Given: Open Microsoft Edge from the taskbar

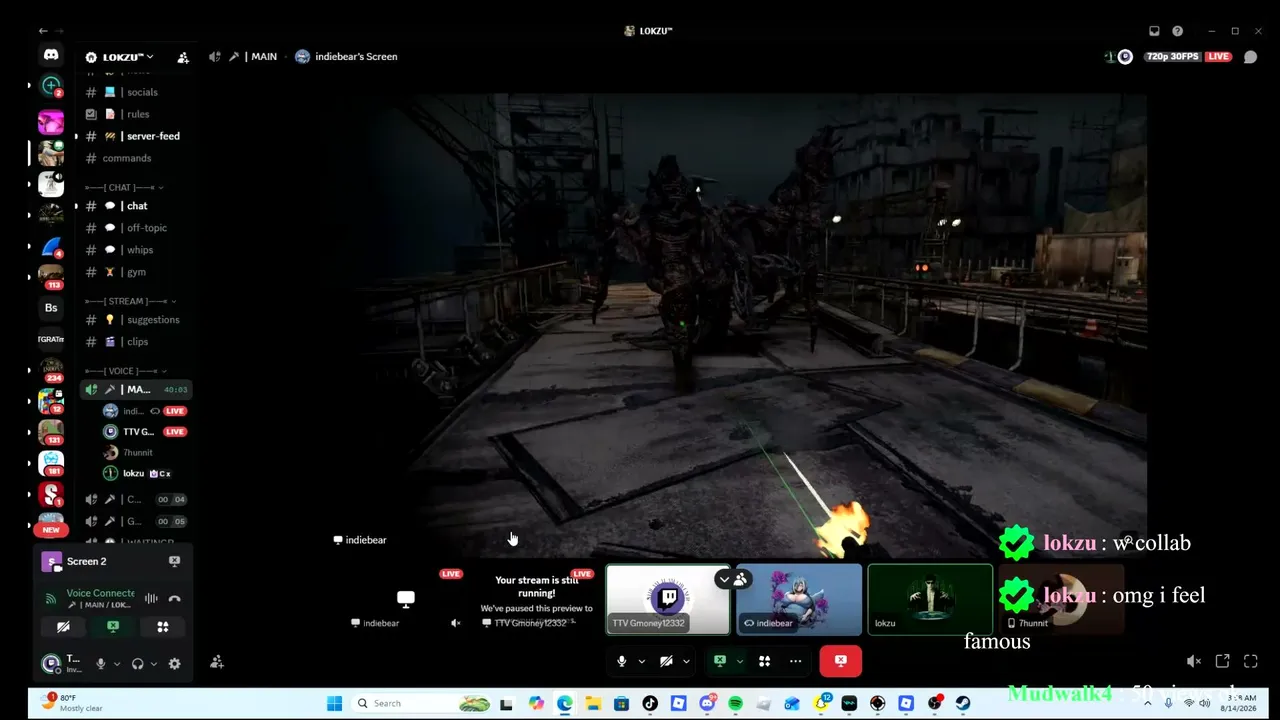Looking at the screenshot, I should coord(564,703).
